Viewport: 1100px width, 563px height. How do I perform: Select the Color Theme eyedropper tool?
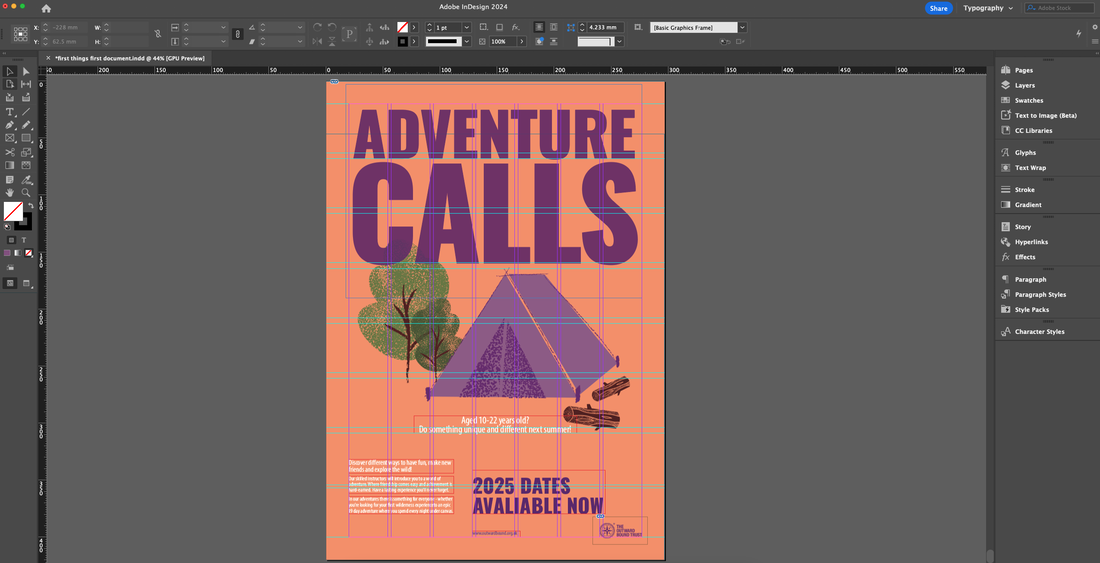coord(26,179)
